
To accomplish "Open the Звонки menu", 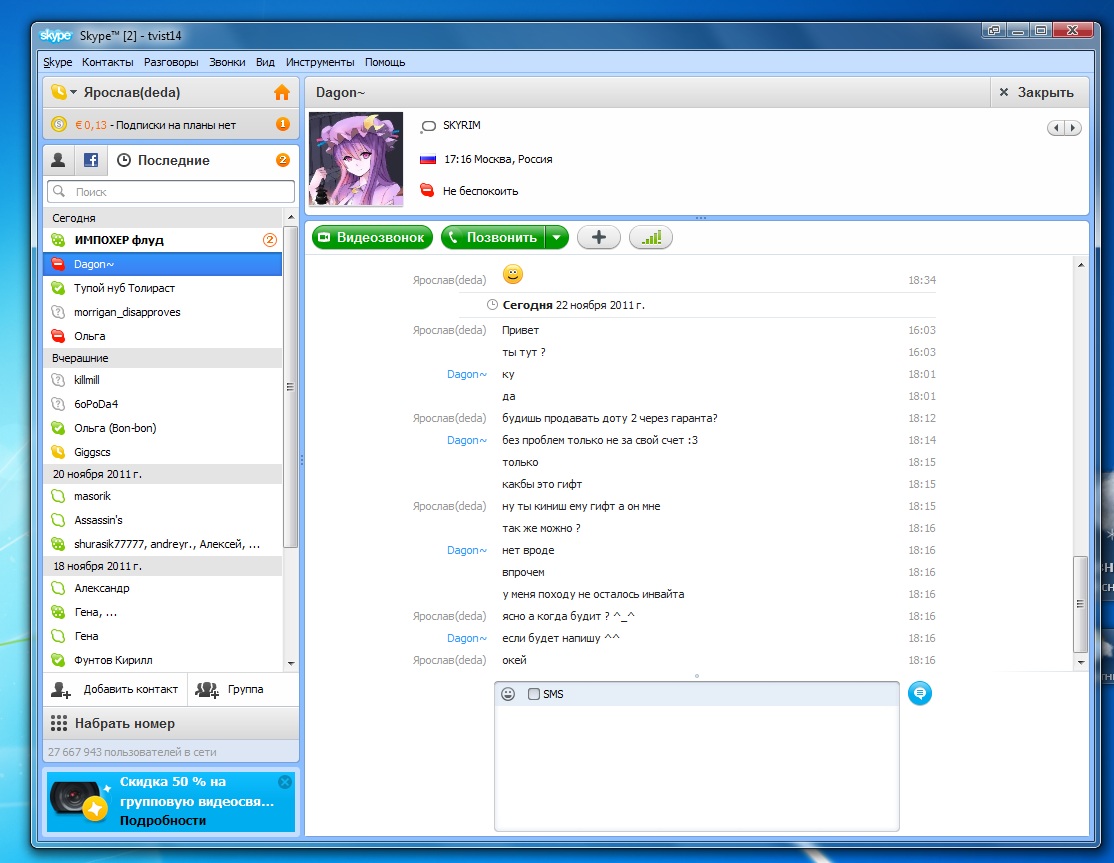I will tap(227, 63).
